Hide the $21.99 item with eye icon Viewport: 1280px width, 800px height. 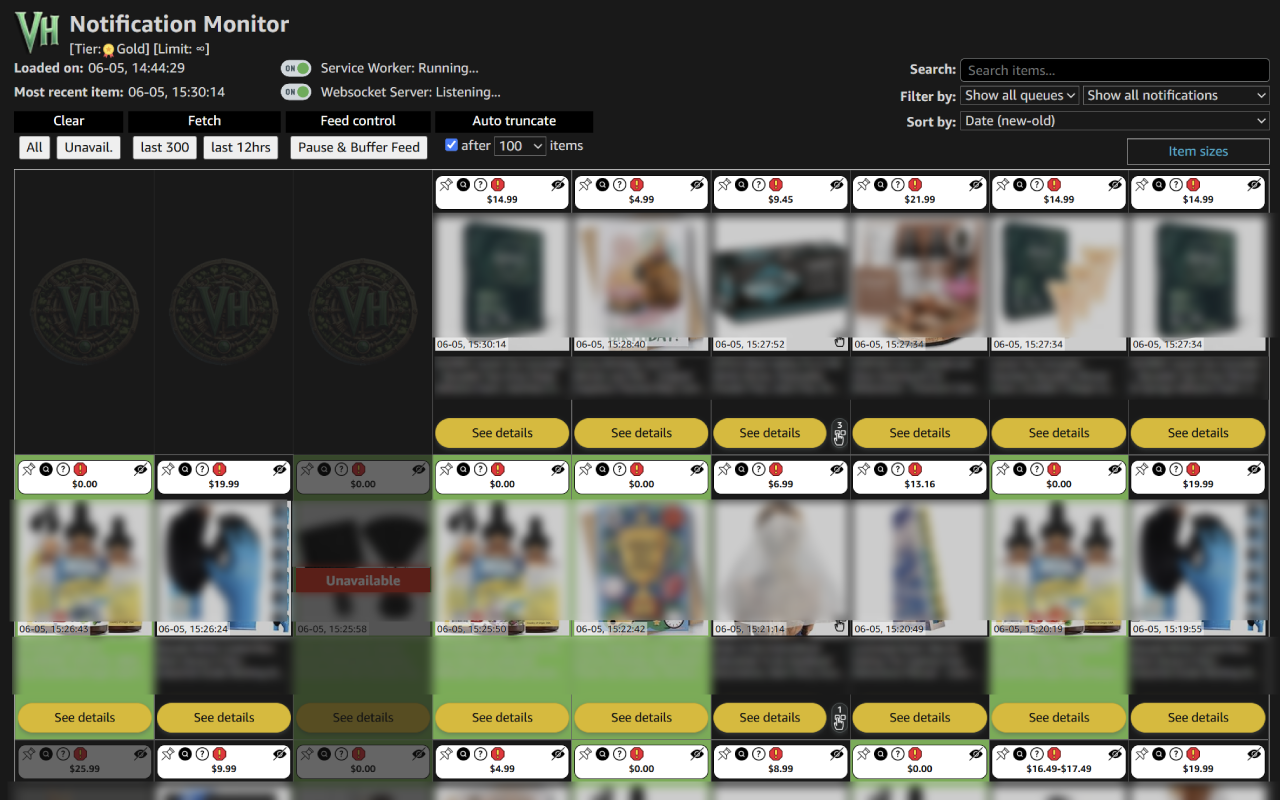point(976,185)
